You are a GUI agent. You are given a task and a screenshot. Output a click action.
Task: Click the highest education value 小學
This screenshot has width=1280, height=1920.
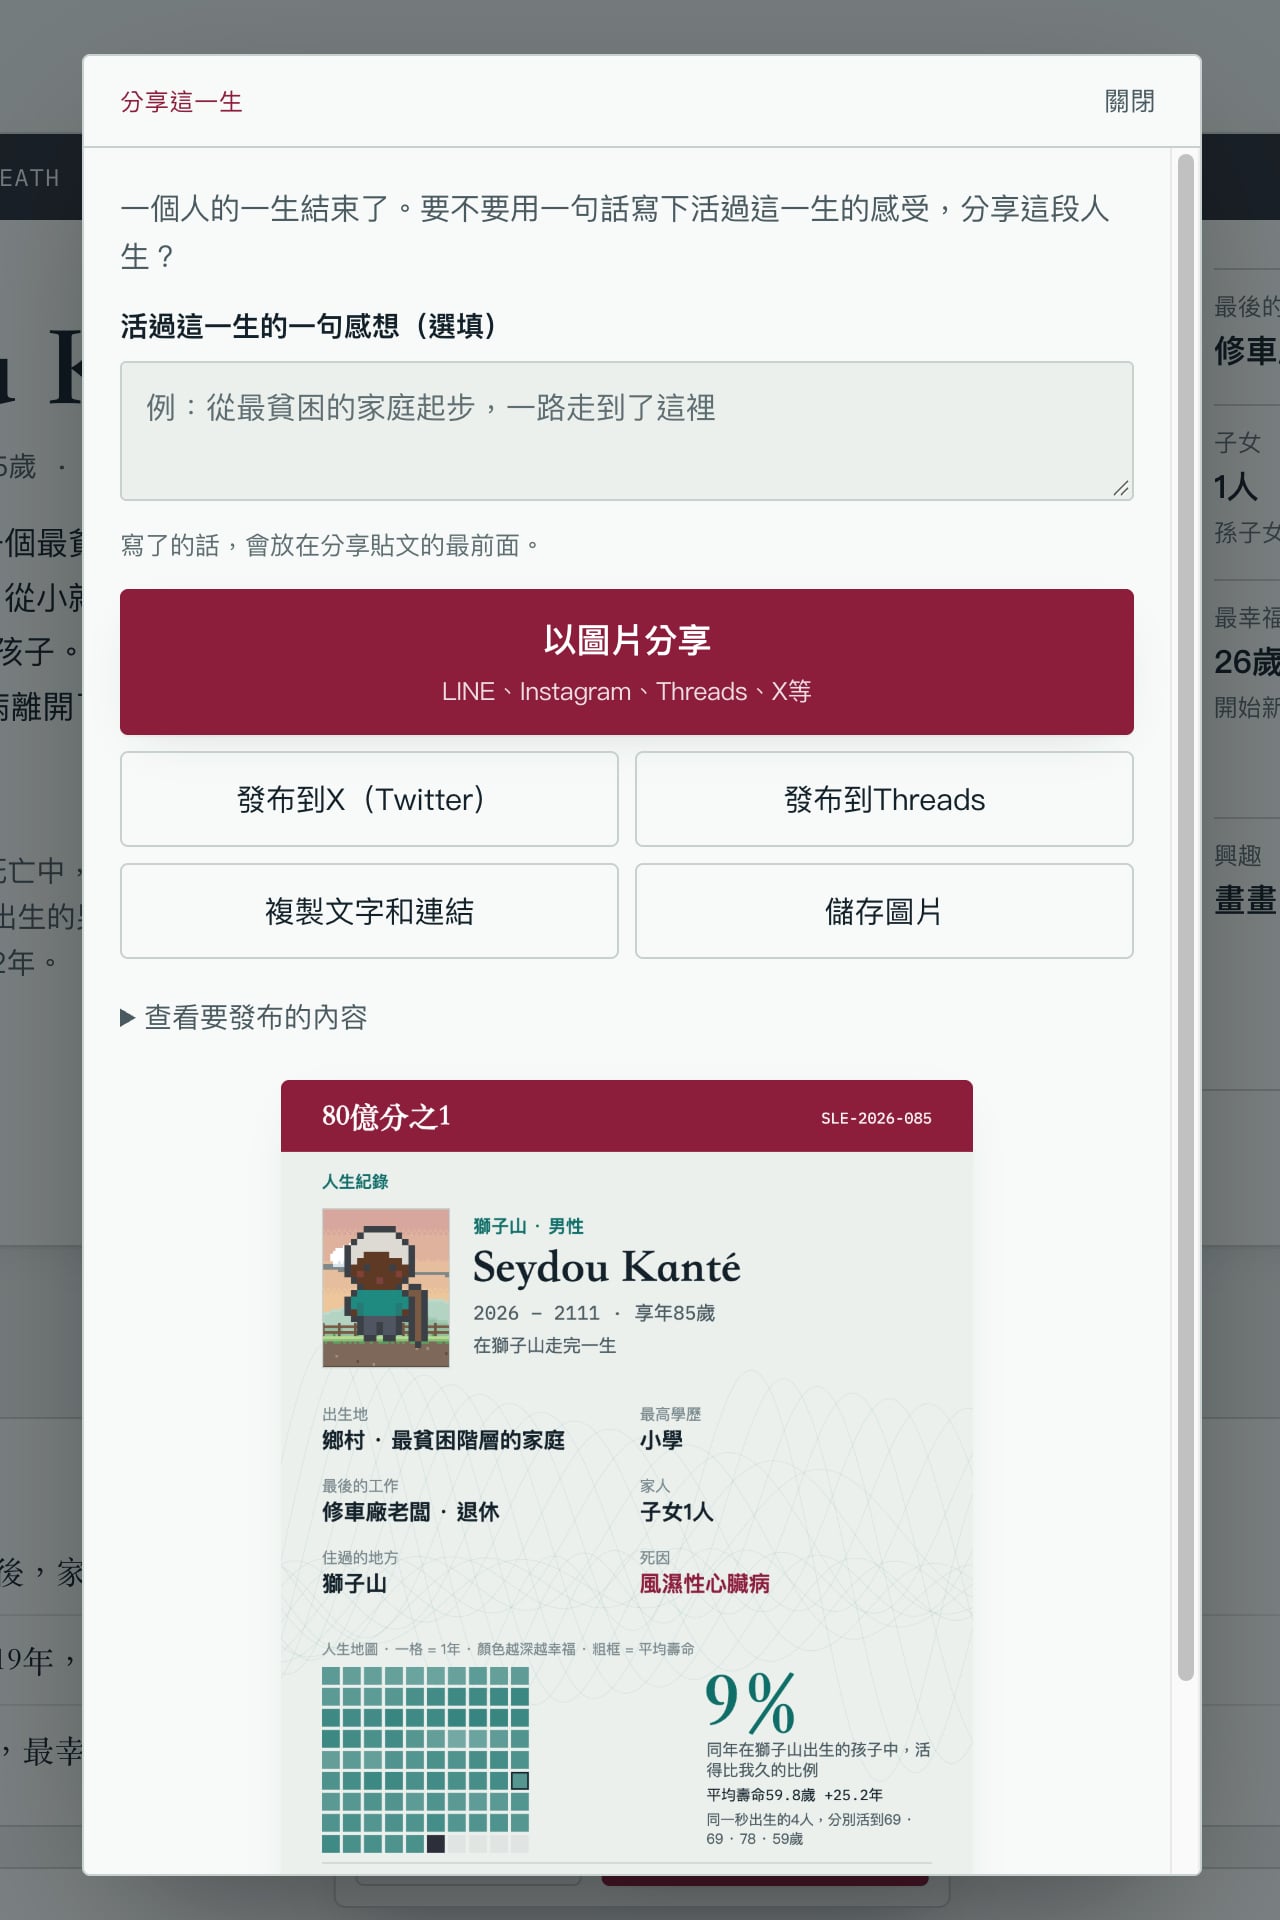coord(661,1439)
